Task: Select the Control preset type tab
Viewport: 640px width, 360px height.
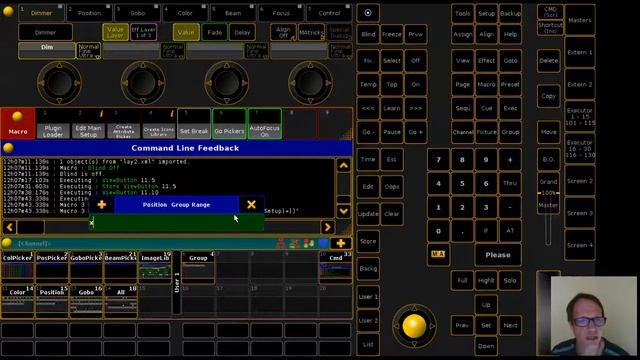Action: (329, 13)
